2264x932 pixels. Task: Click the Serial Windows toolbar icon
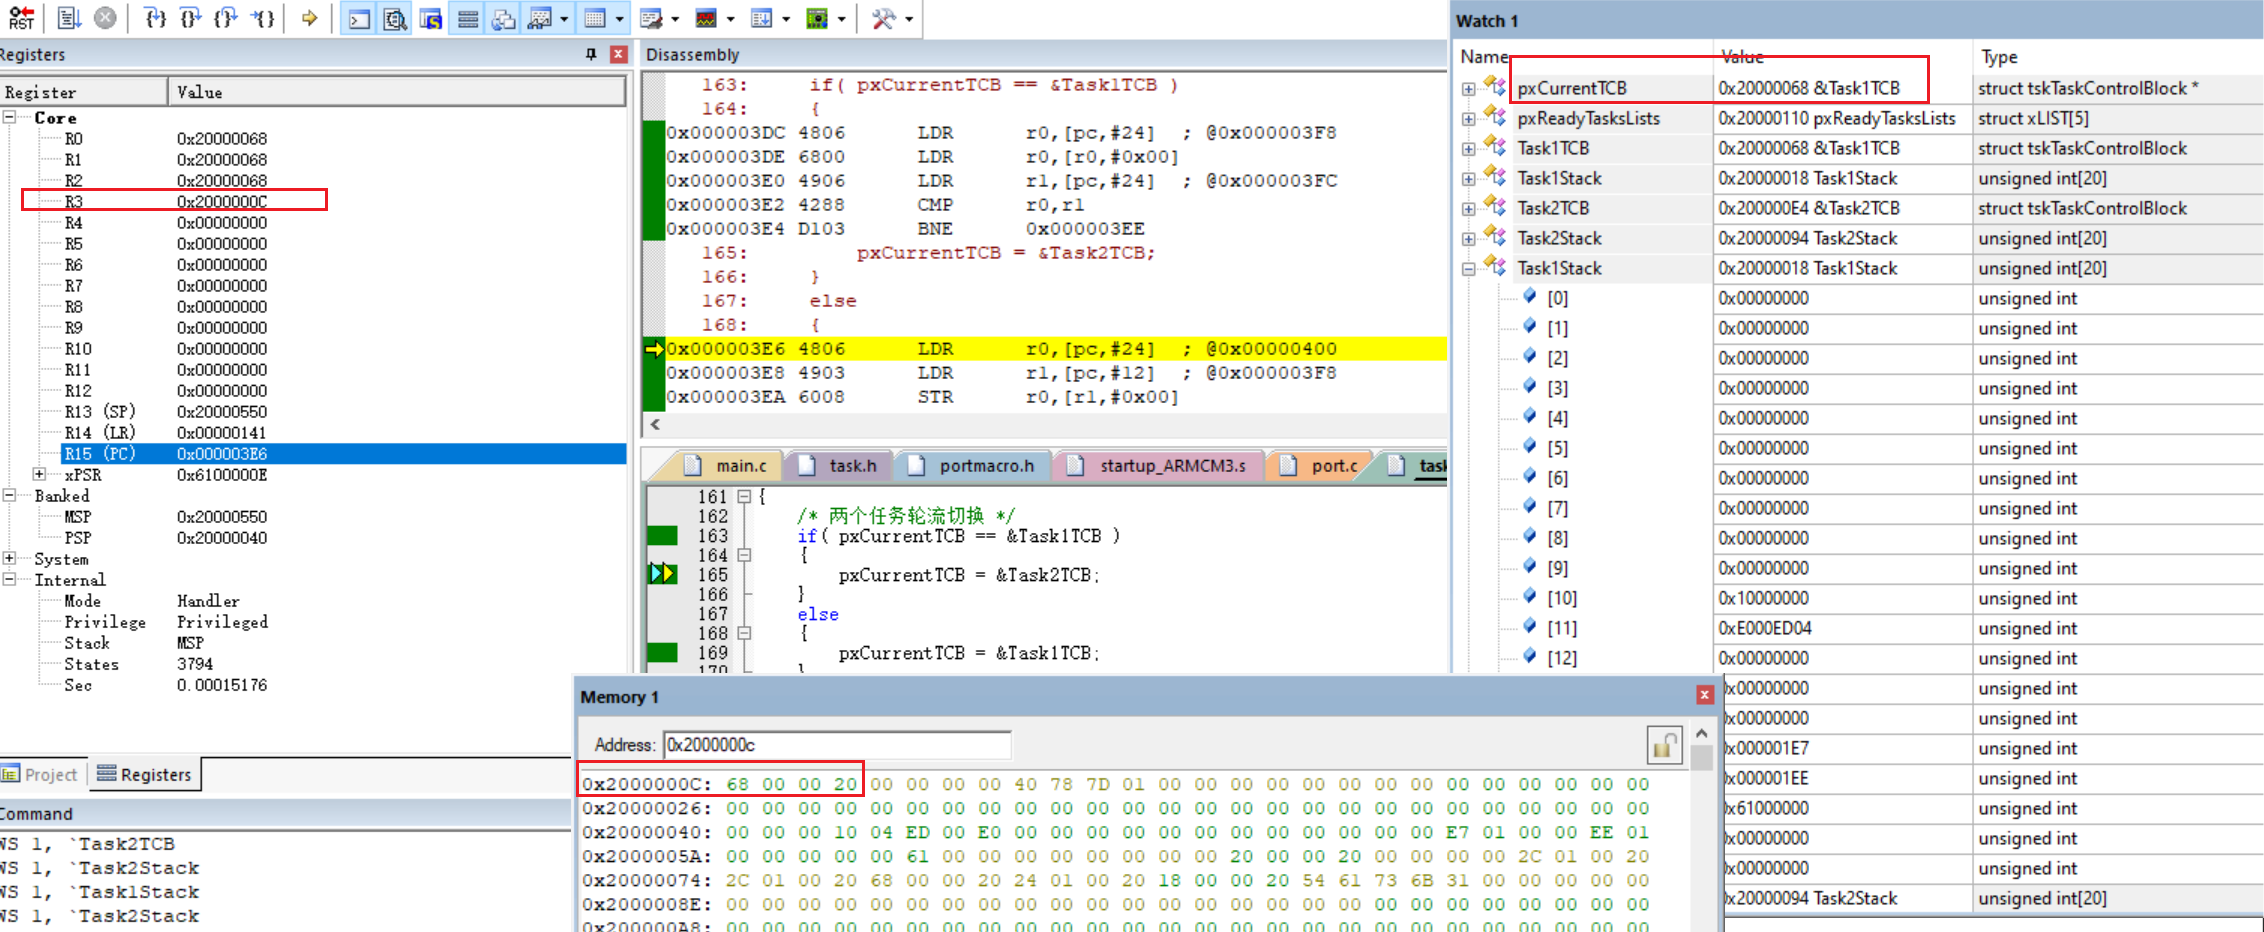[x=651, y=18]
